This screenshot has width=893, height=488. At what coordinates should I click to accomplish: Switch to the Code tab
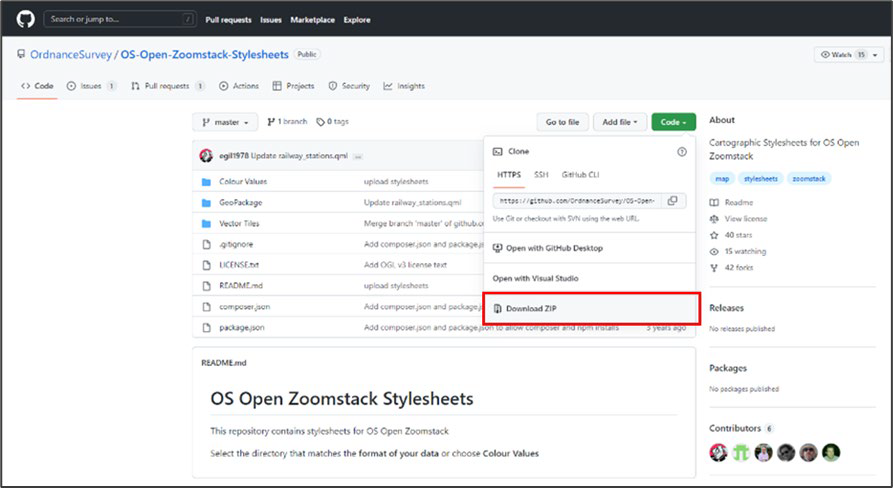(x=37, y=86)
